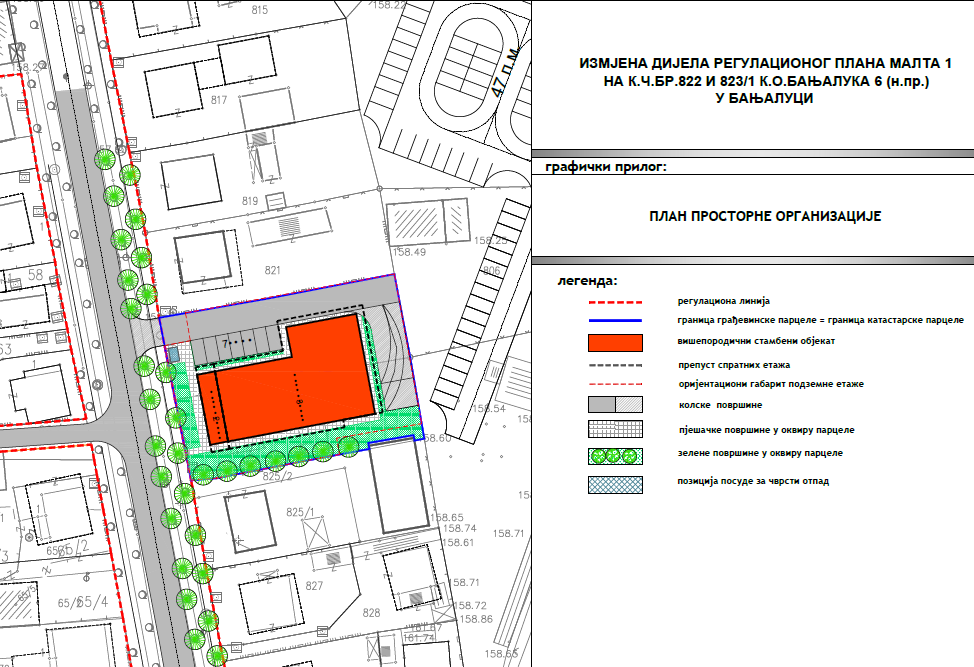Click parcel number 821 on the map
Image resolution: width=974 pixels, height=667 pixels.
(273, 271)
